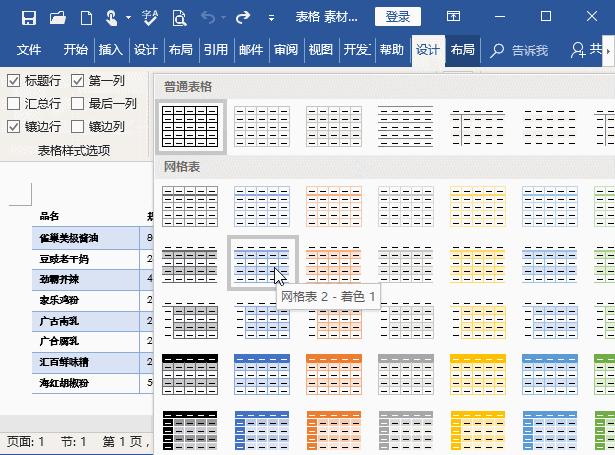The width and height of the screenshot is (615, 455).
Task: Undo the last action
Action: click(x=208, y=17)
